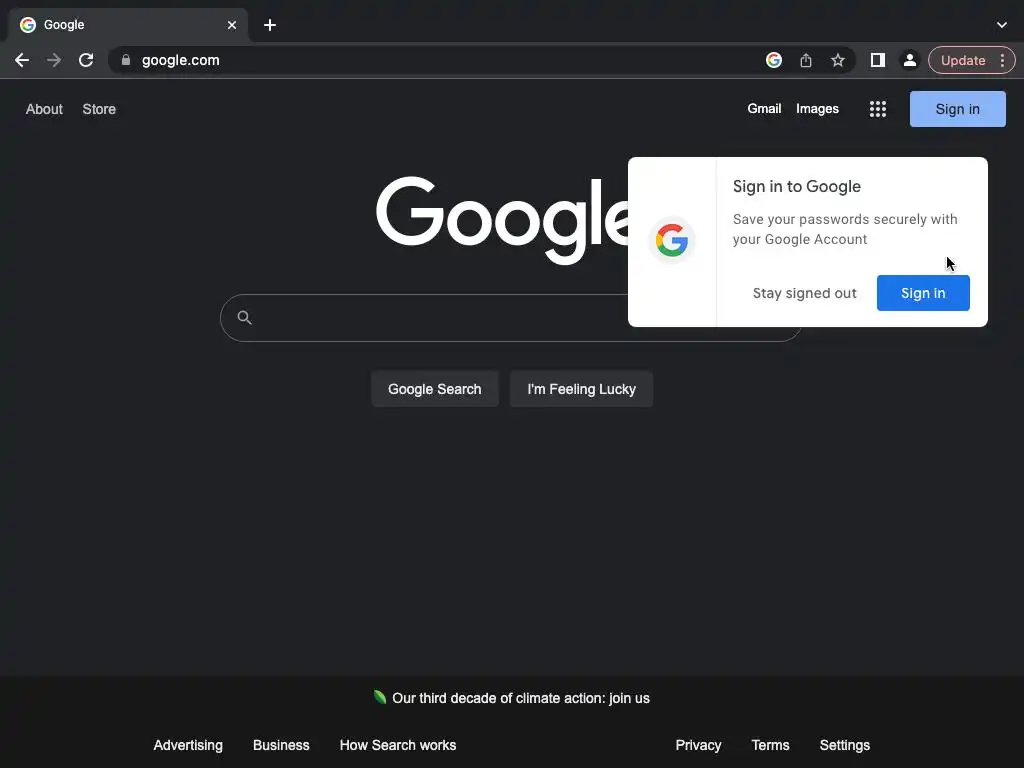Click the Google G logo in the popup

(x=672, y=240)
